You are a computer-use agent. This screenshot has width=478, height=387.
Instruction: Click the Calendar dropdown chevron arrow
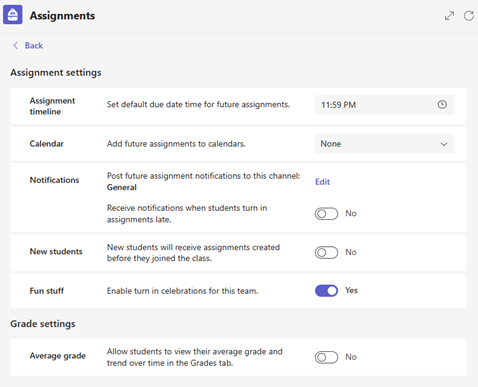[444, 144]
